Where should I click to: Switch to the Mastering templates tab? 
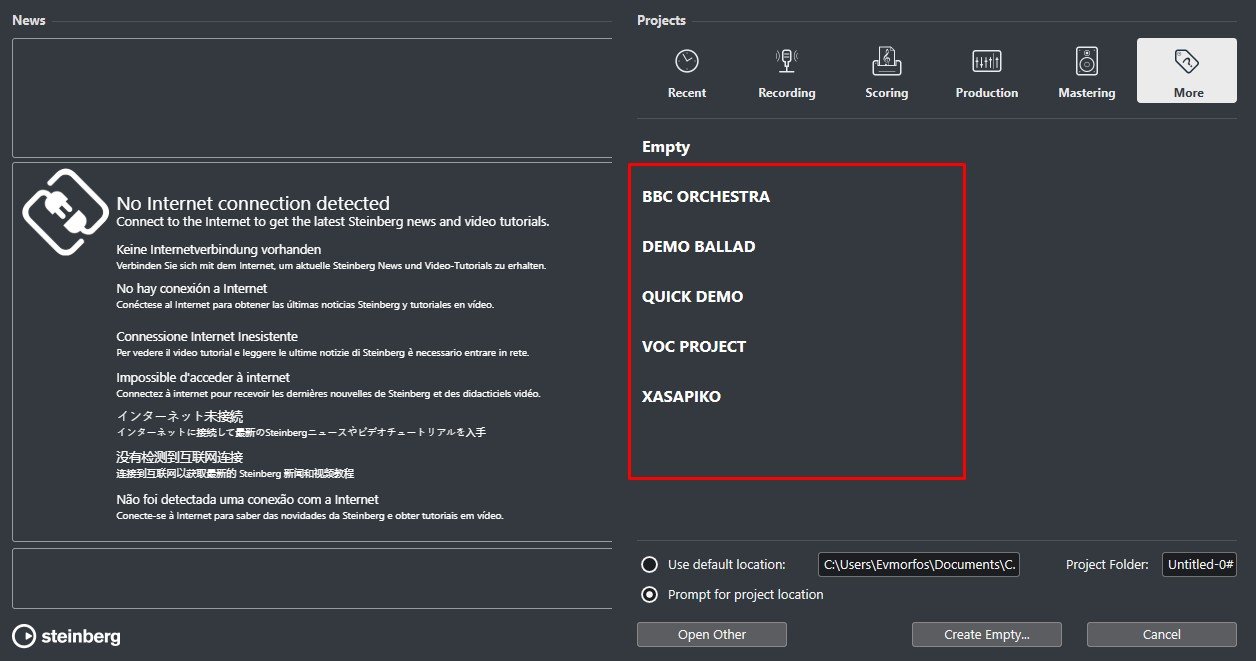(1086, 71)
